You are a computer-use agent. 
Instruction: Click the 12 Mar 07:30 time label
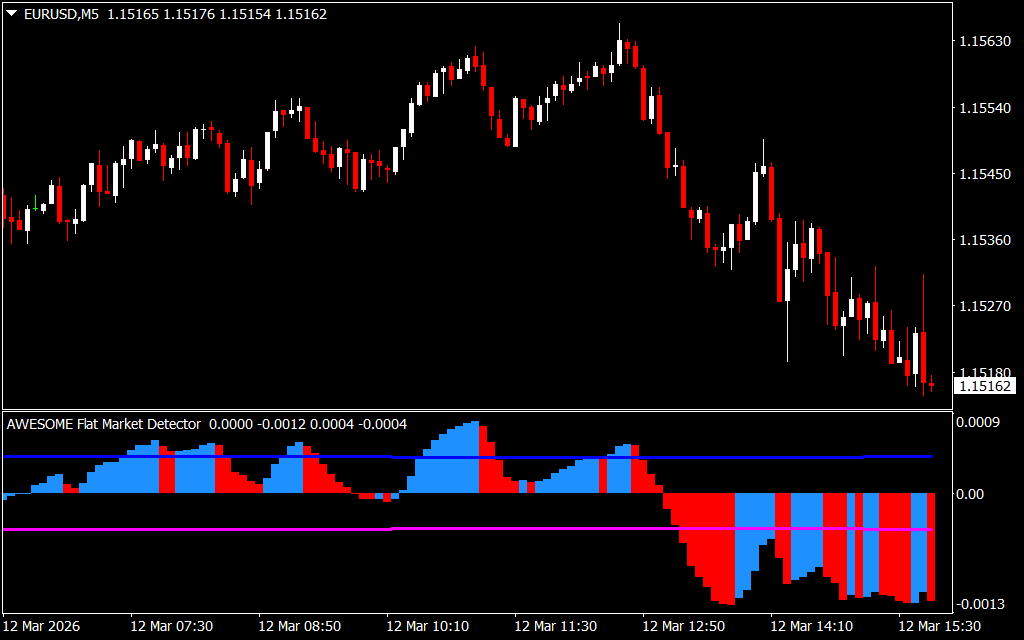click(171, 626)
